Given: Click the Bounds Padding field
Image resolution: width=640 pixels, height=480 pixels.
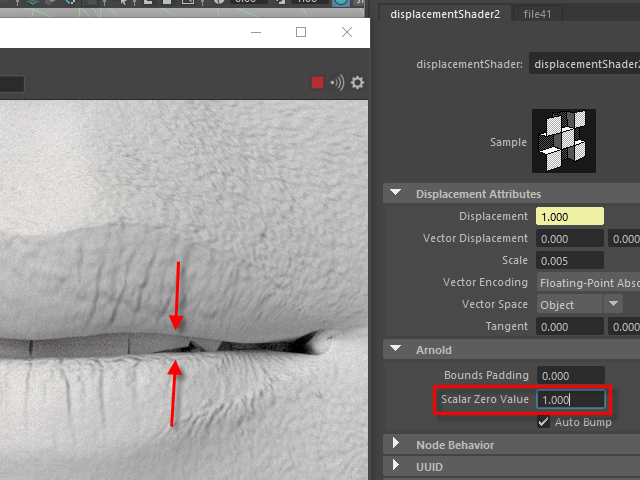Looking at the screenshot, I should (x=570, y=376).
